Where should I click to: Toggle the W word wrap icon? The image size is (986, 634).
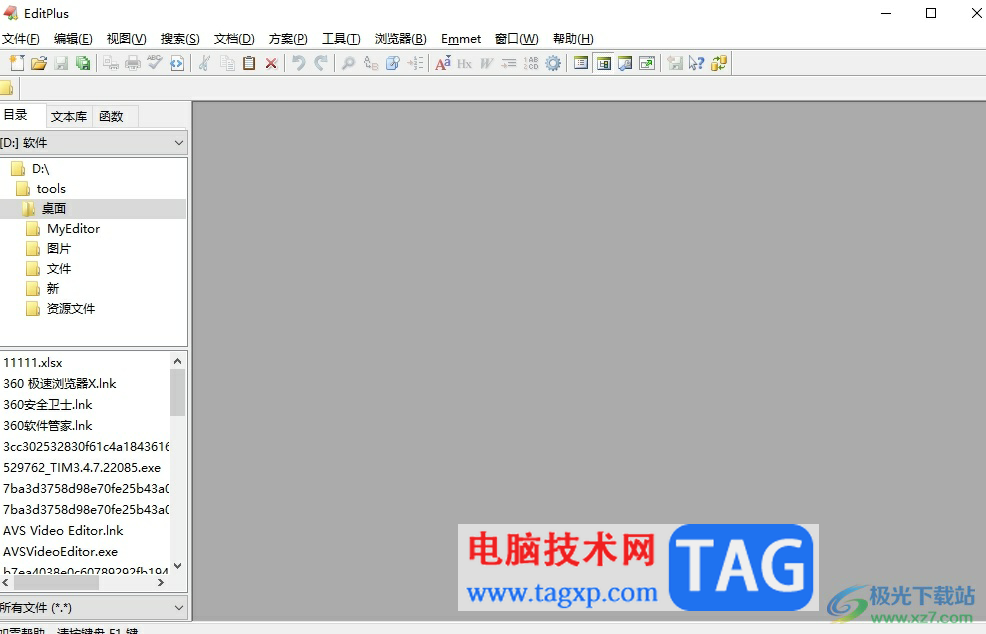(x=487, y=63)
